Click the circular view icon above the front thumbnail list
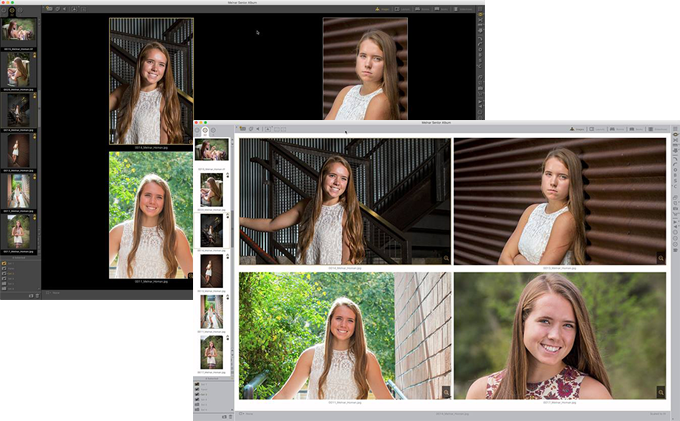The width and height of the screenshot is (680, 421). point(205,130)
